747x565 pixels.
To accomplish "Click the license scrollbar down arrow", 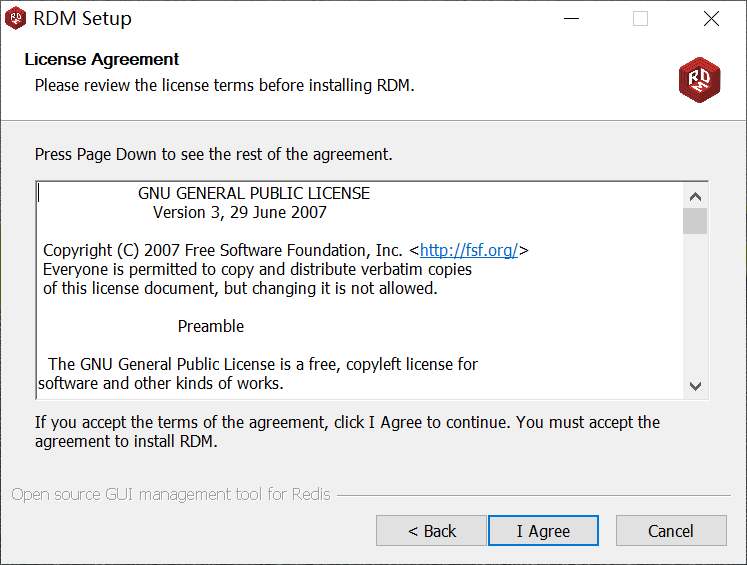I will coord(695,386).
